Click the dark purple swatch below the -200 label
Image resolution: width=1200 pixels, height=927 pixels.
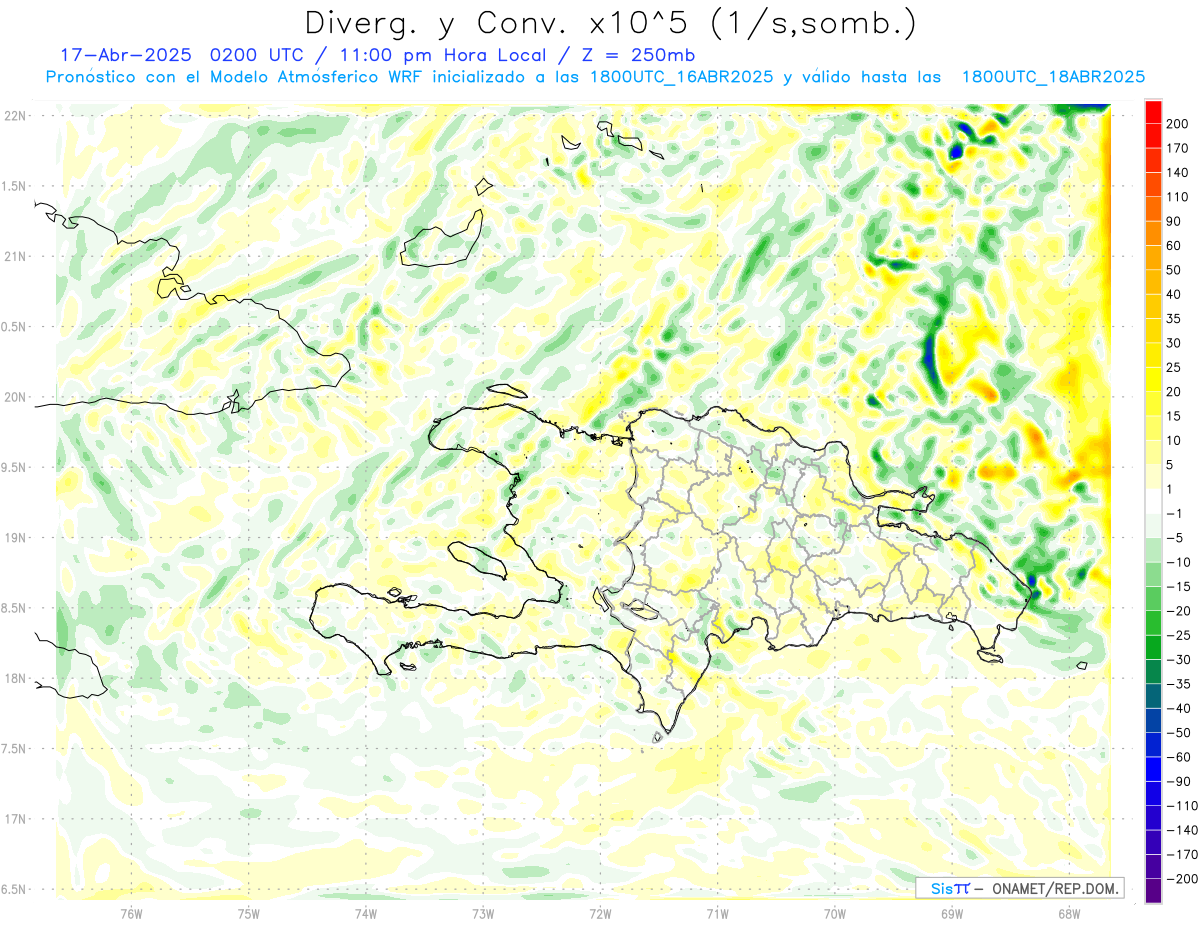point(1153,890)
